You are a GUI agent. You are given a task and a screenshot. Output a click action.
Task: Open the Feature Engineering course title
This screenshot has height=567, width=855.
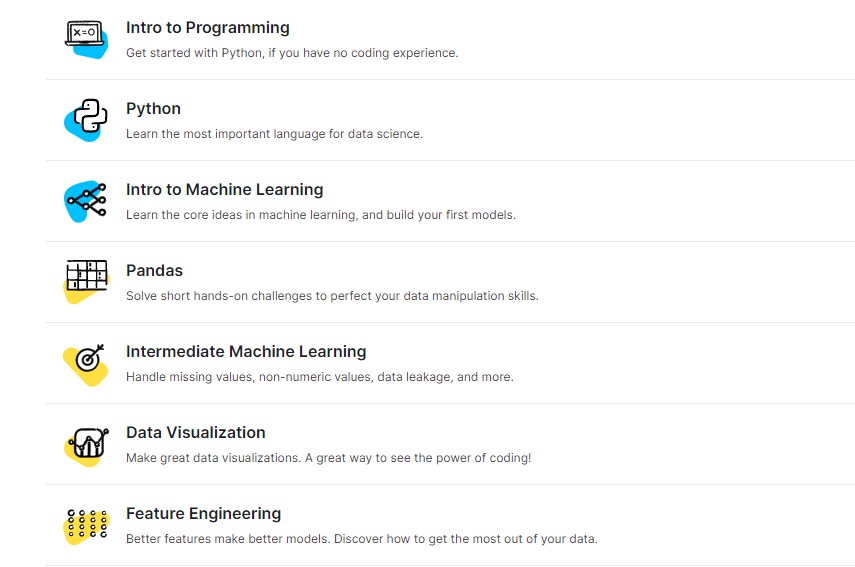pyautogui.click(x=203, y=514)
